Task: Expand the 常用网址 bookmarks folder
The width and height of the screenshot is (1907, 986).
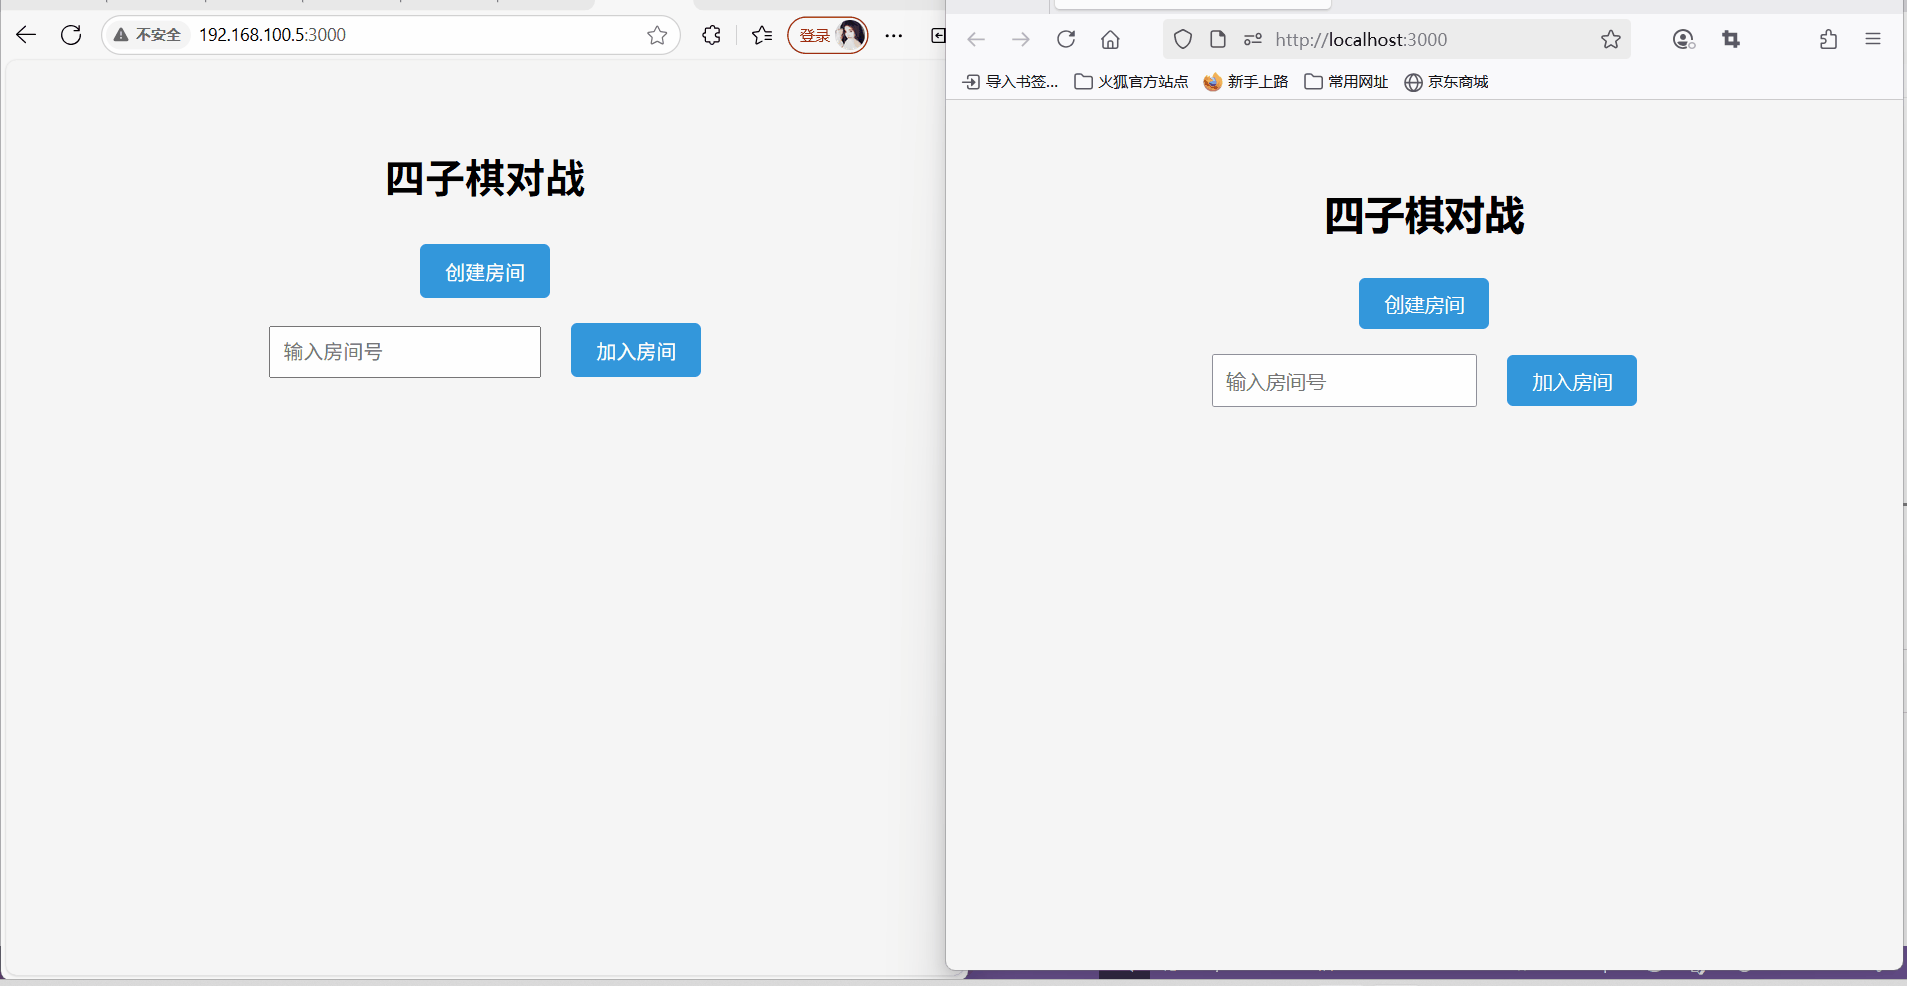Action: pos(1345,82)
